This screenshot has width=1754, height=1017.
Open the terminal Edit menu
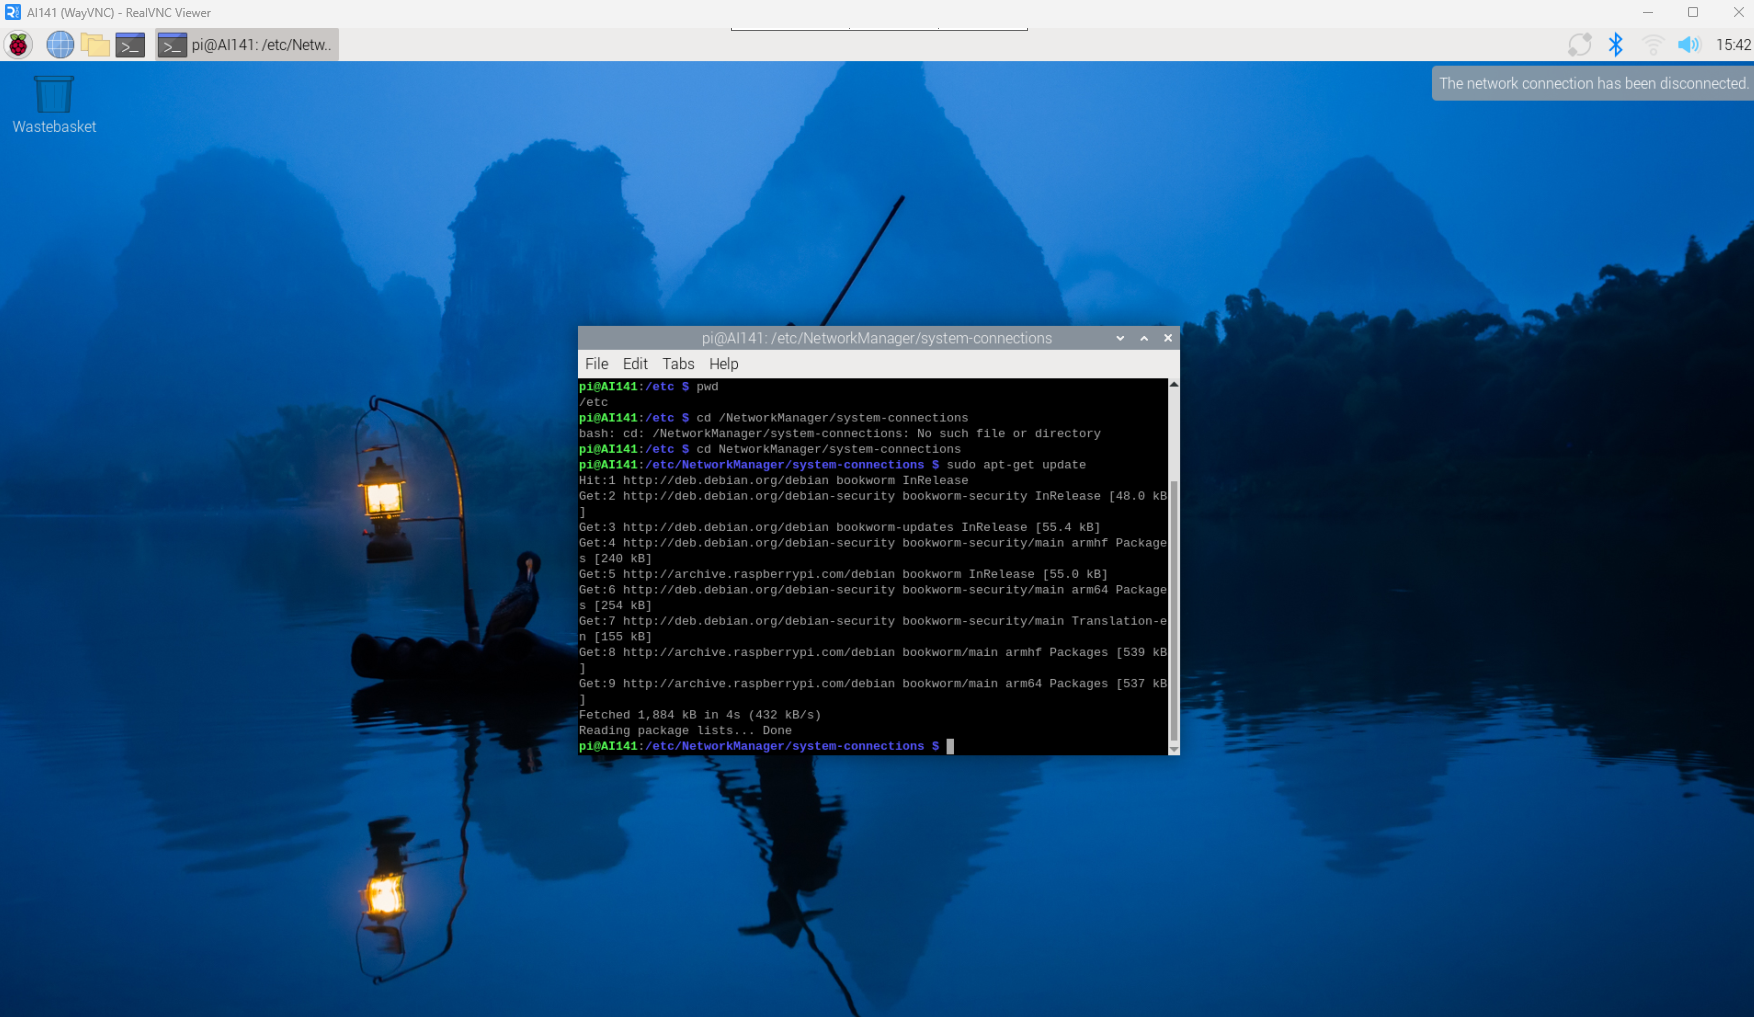click(635, 364)
